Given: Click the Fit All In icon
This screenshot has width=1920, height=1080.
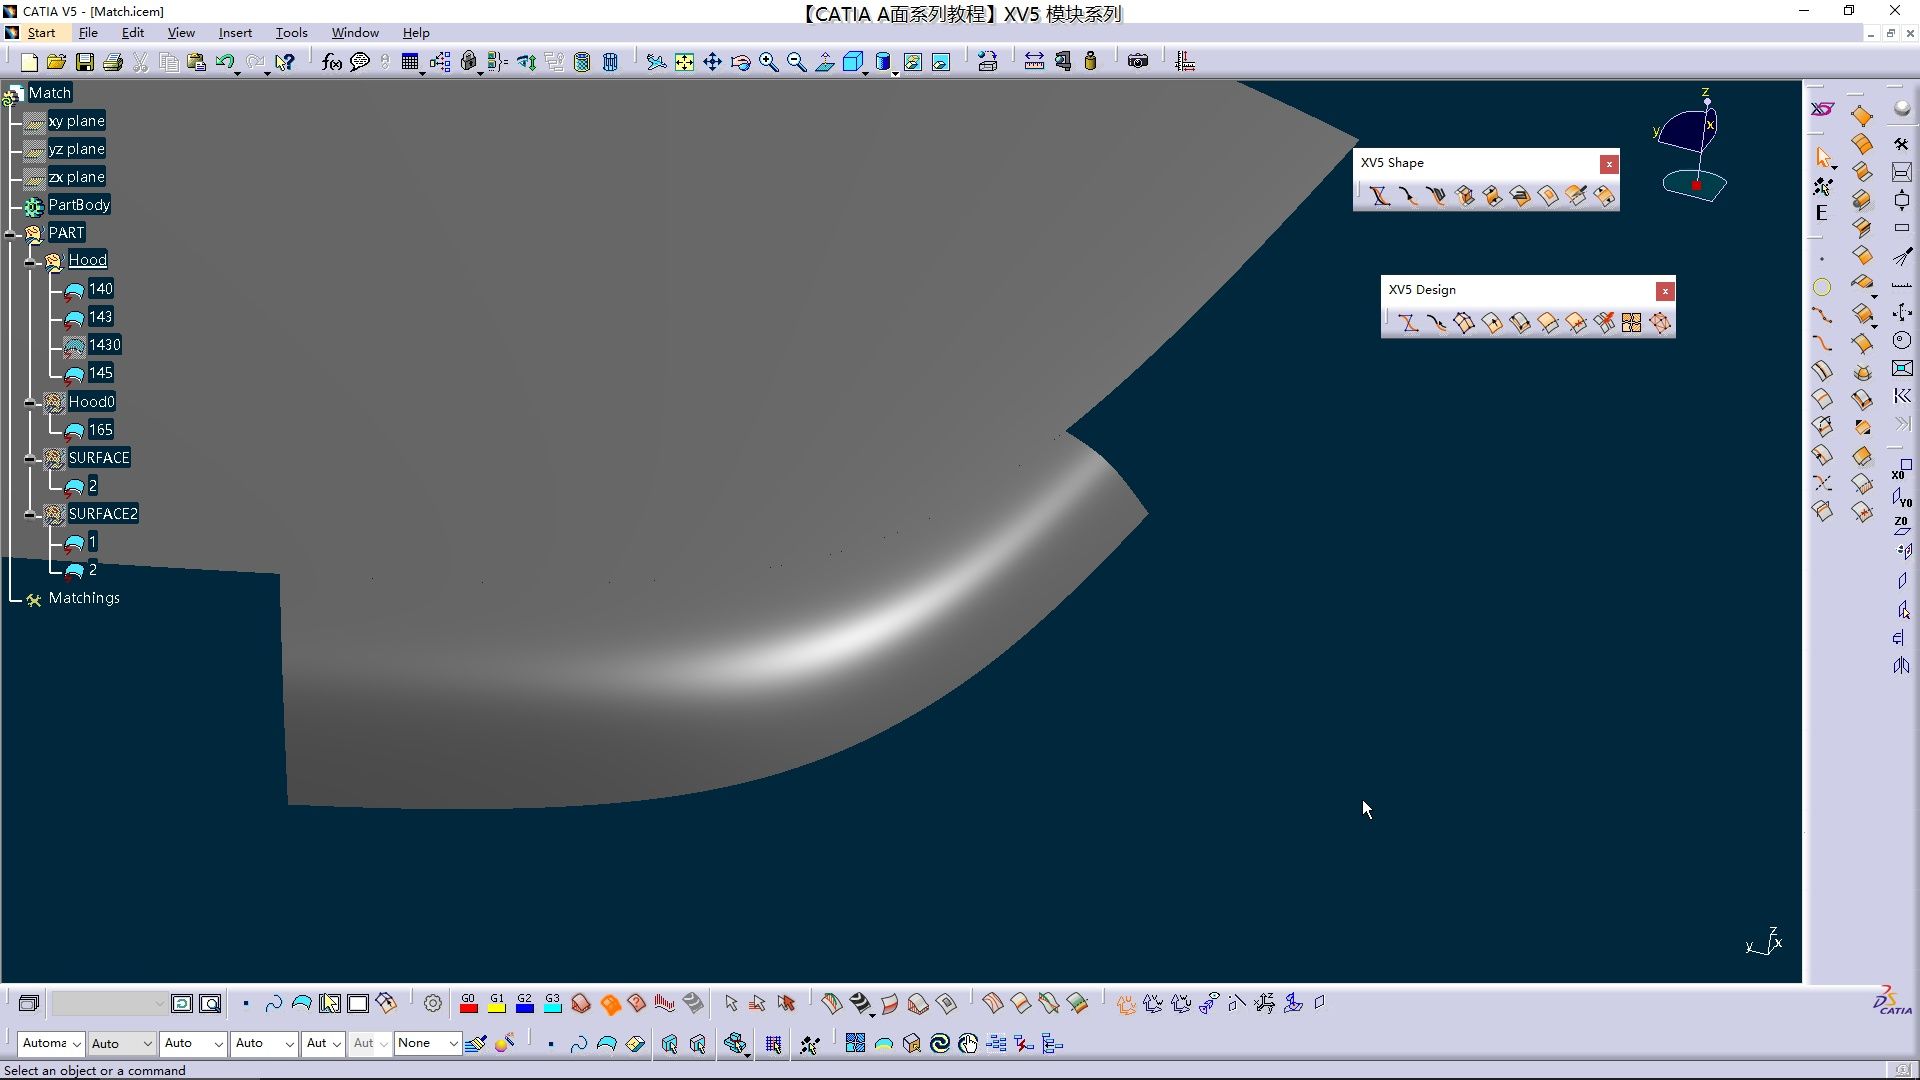Looking at the screenshot, I should coord(684,62).
